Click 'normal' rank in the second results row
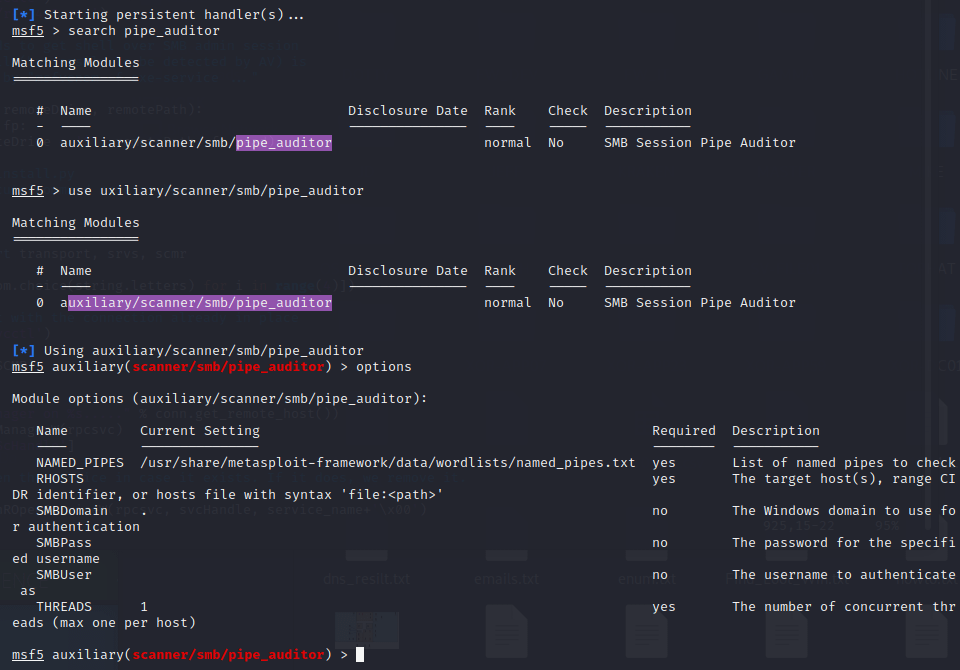This screenshot has width=960, height=670. 508,303
